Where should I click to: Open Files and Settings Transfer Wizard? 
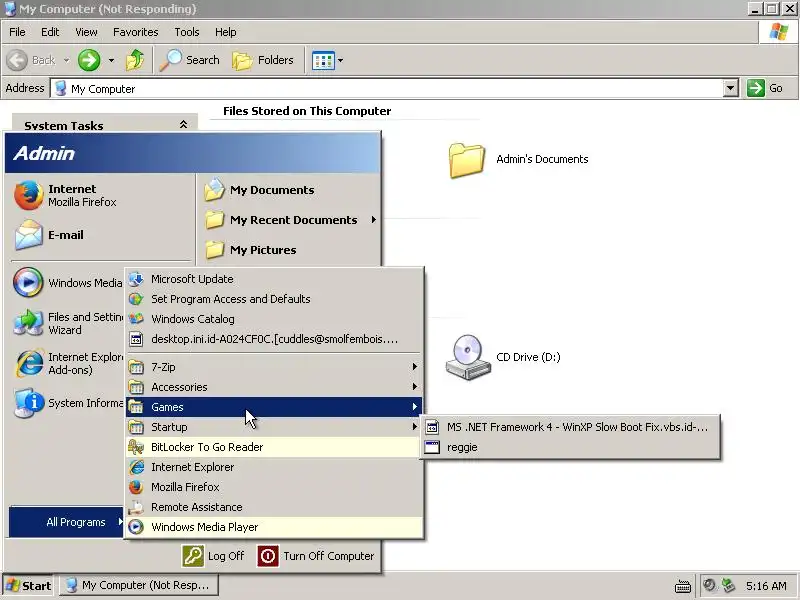click(x=67, y=323)
